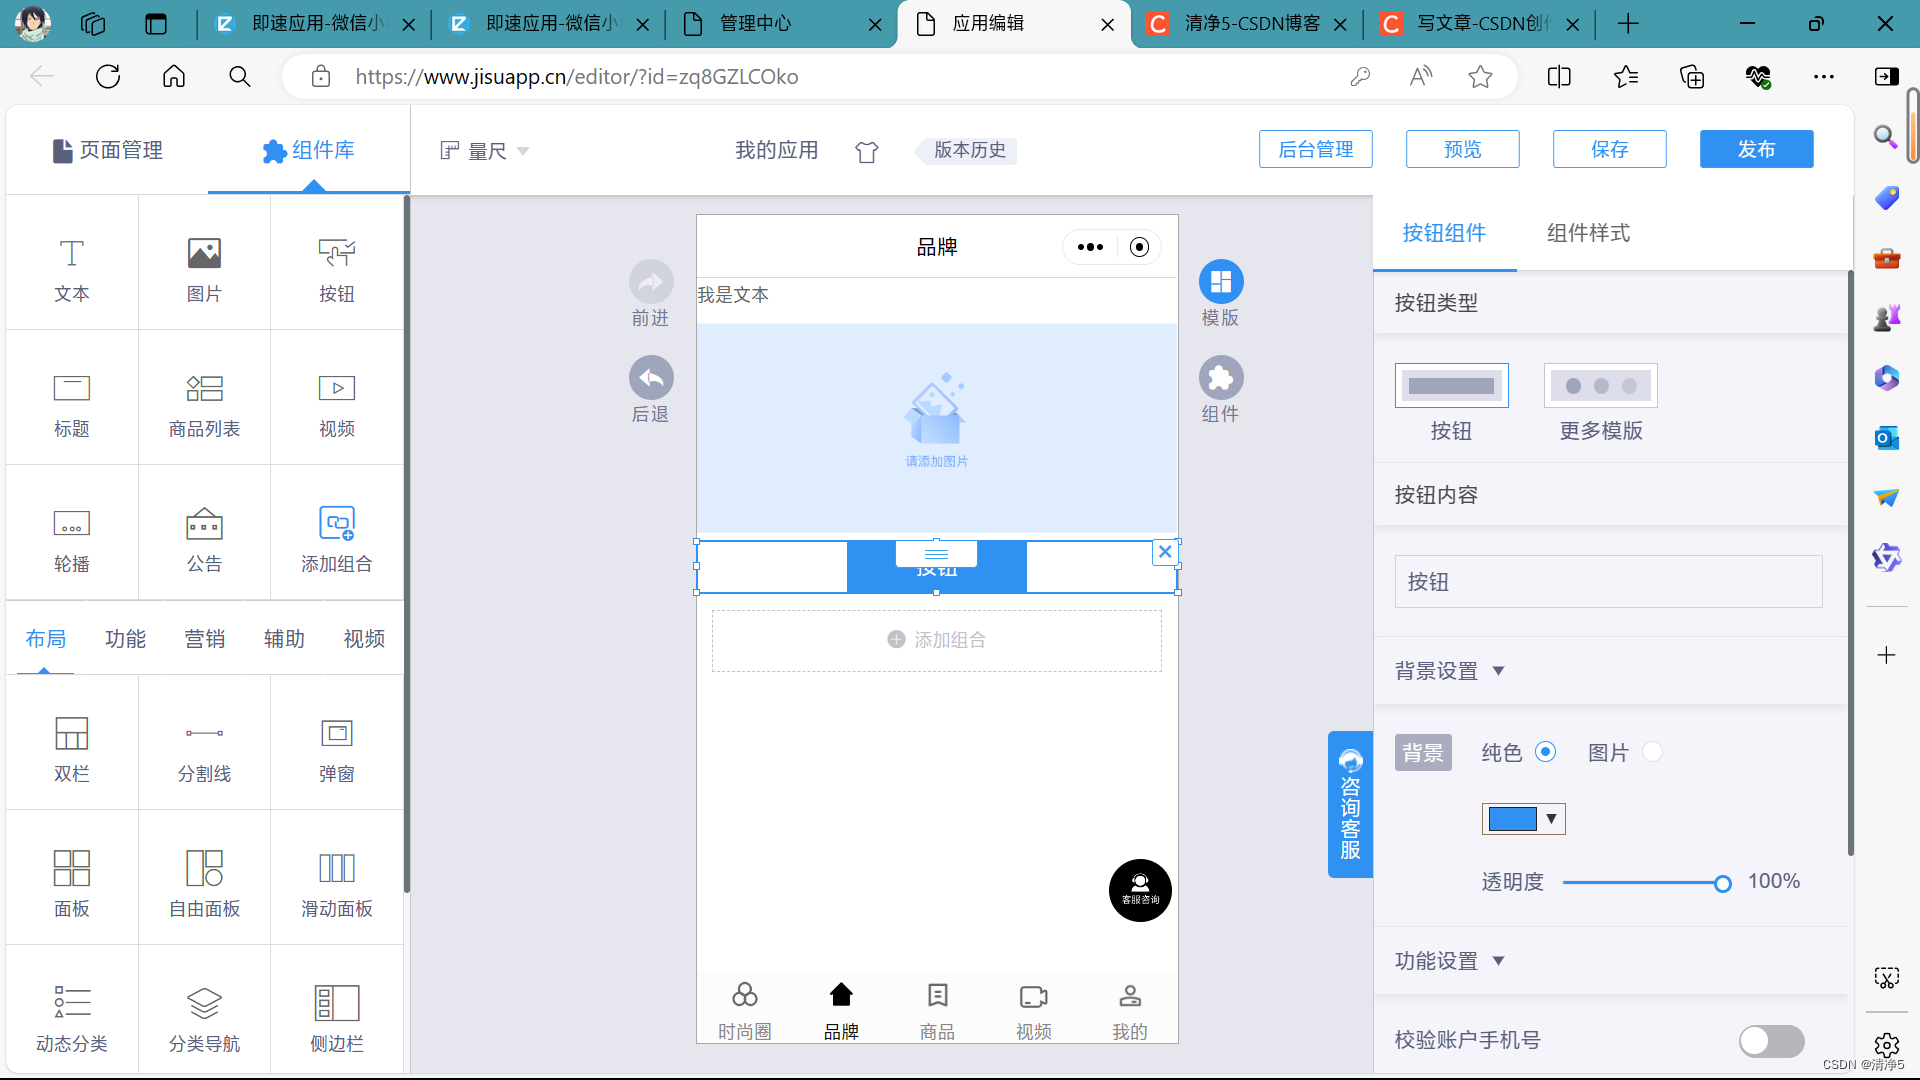Click the 发布 publish button
The image size is (1920, 1080).
(x=1755, y=149)
